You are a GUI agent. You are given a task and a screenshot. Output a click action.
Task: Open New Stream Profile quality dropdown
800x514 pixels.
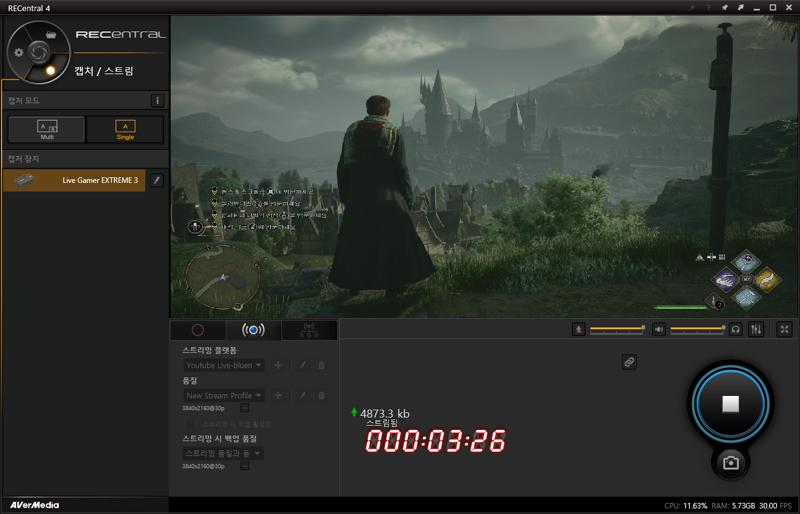coord(223,395)
